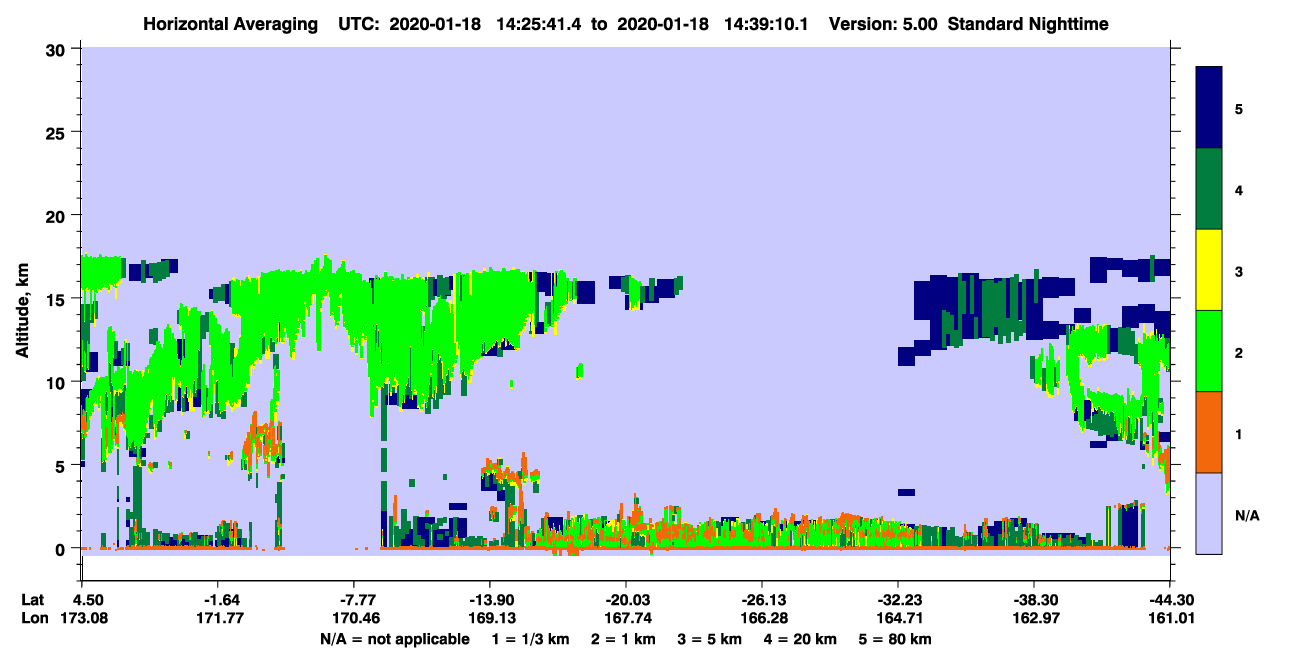Click the latitude value '-1.64'
This screenshot has width=1300, height=667.
[217, 600]
